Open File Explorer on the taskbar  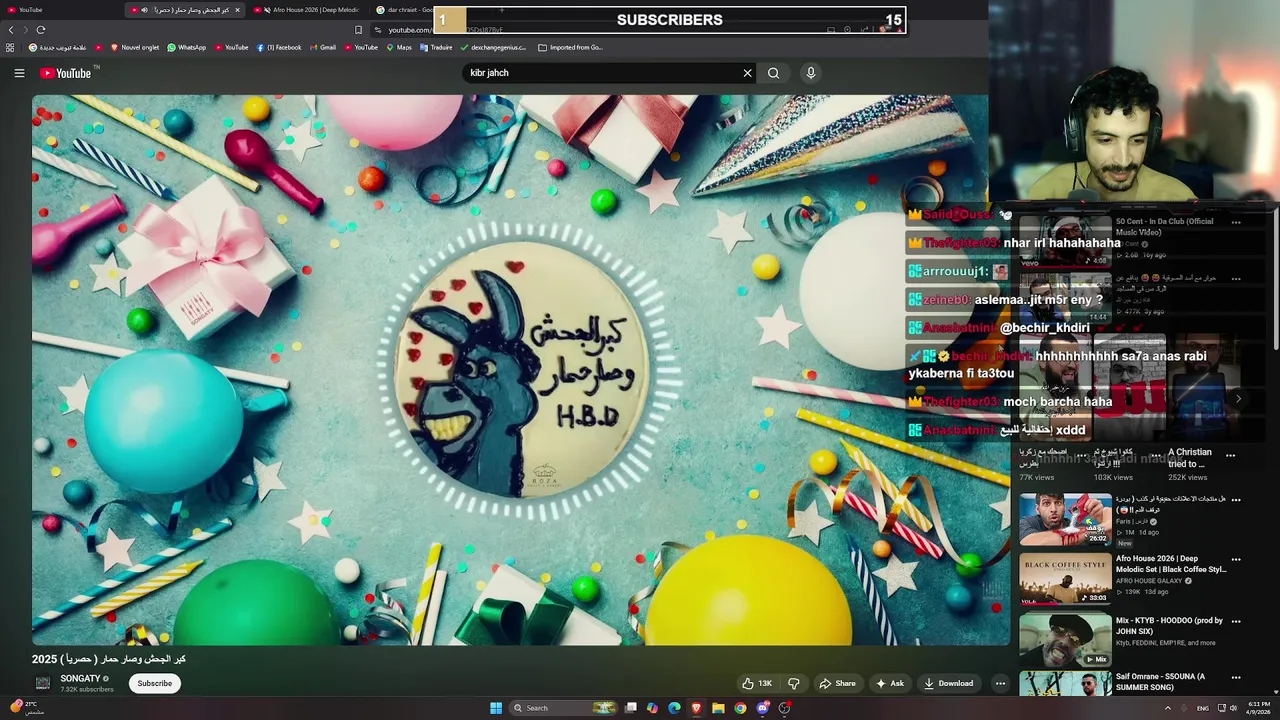pyautogui.click(x=718, y=708)
